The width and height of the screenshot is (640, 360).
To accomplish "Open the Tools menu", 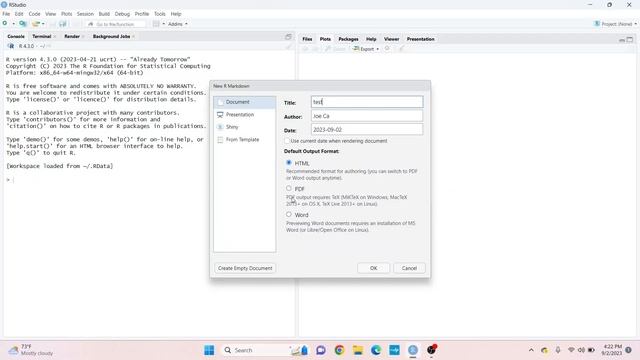I will [160, 14].
